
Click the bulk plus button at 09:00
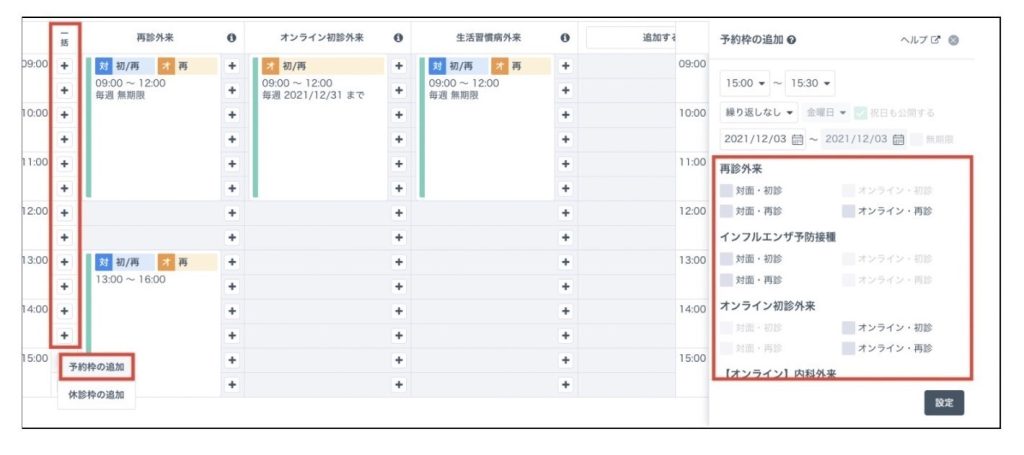click(64, 65)
